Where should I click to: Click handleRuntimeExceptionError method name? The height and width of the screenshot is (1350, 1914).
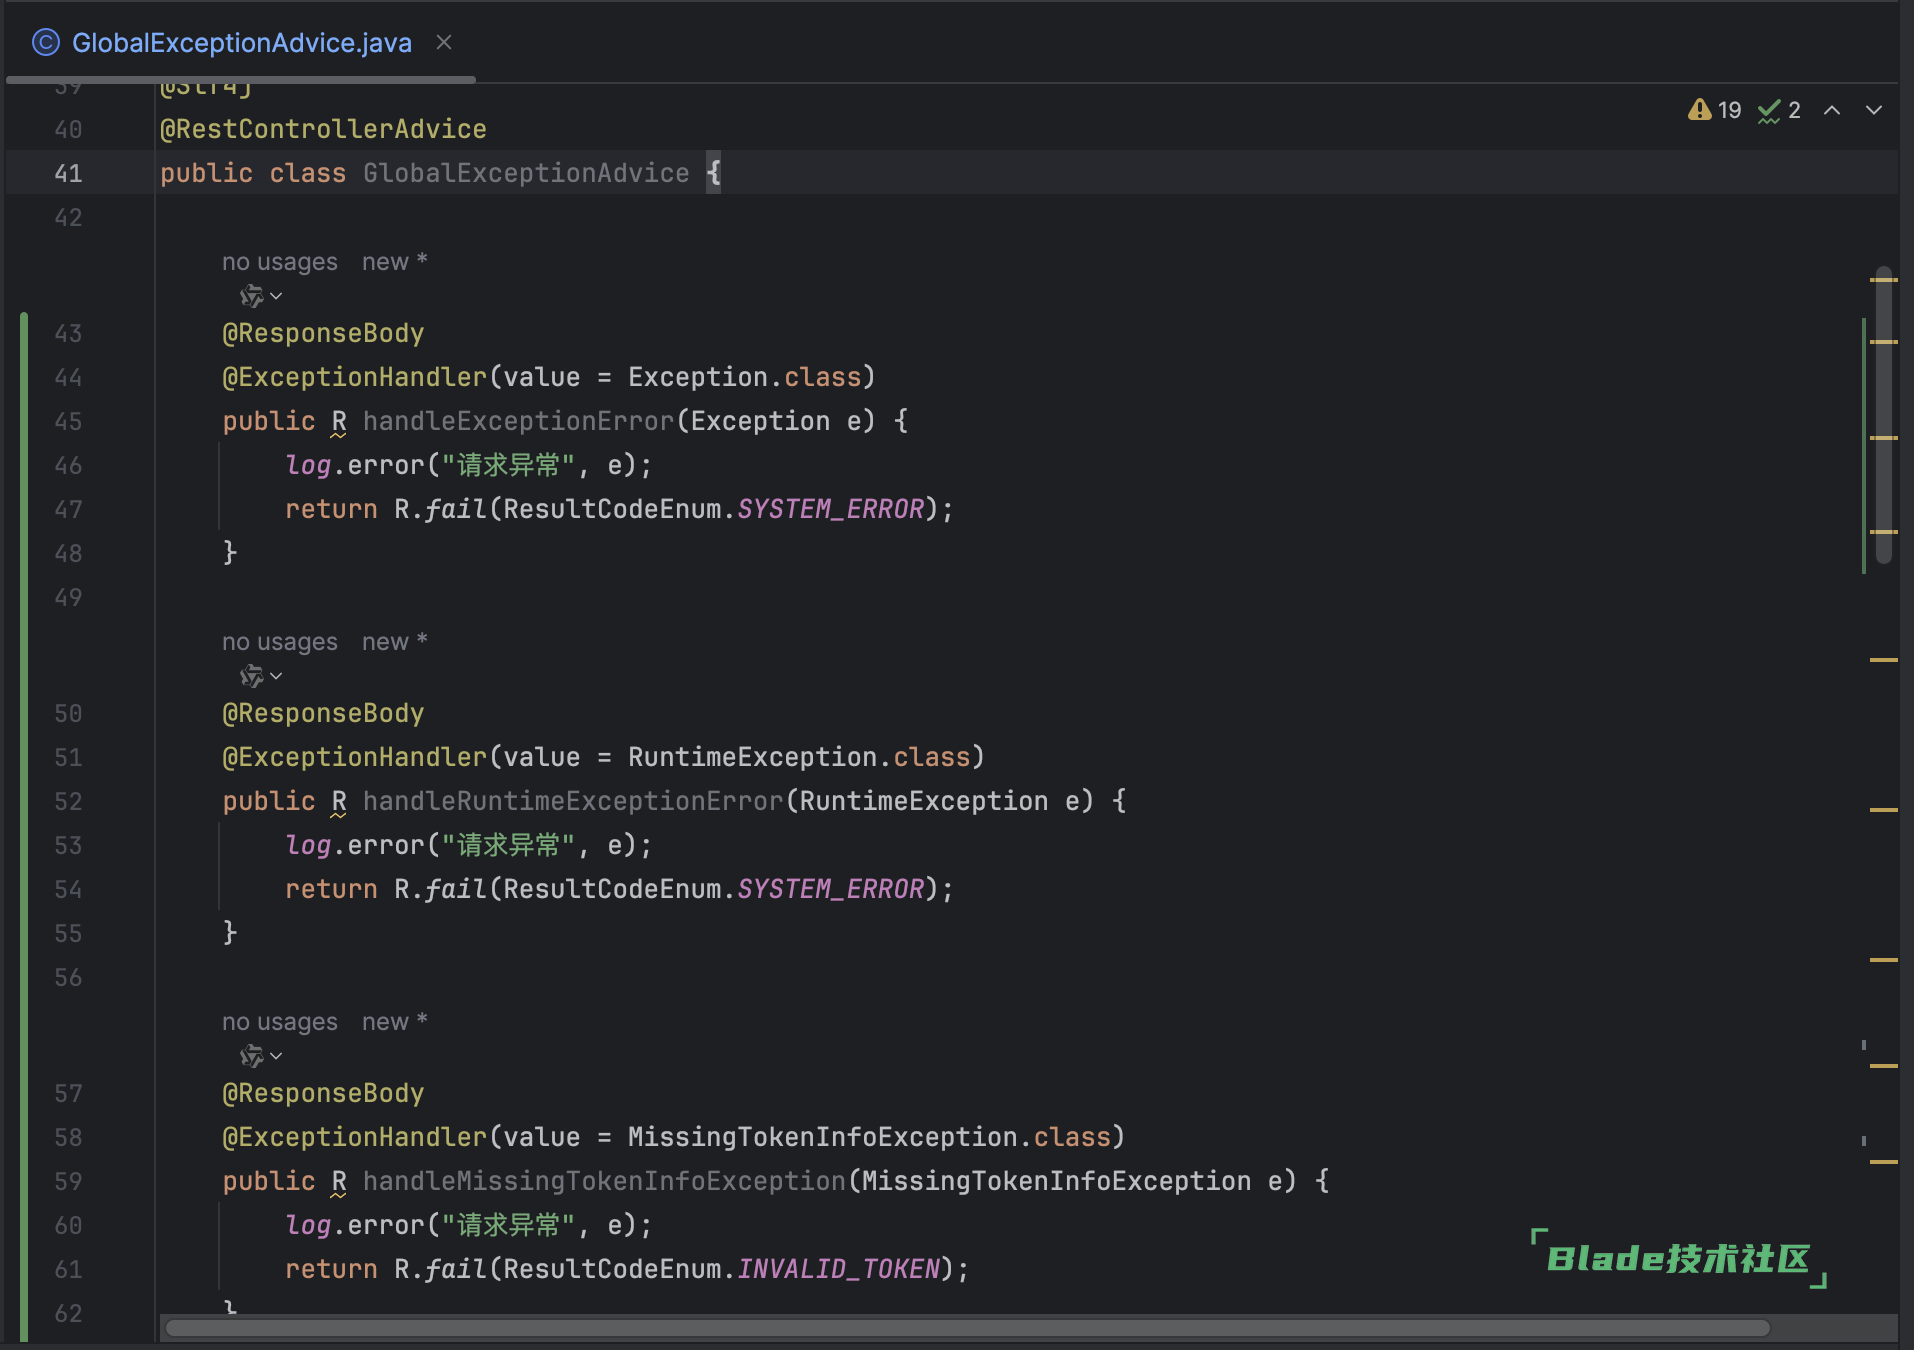coord(573,801)
